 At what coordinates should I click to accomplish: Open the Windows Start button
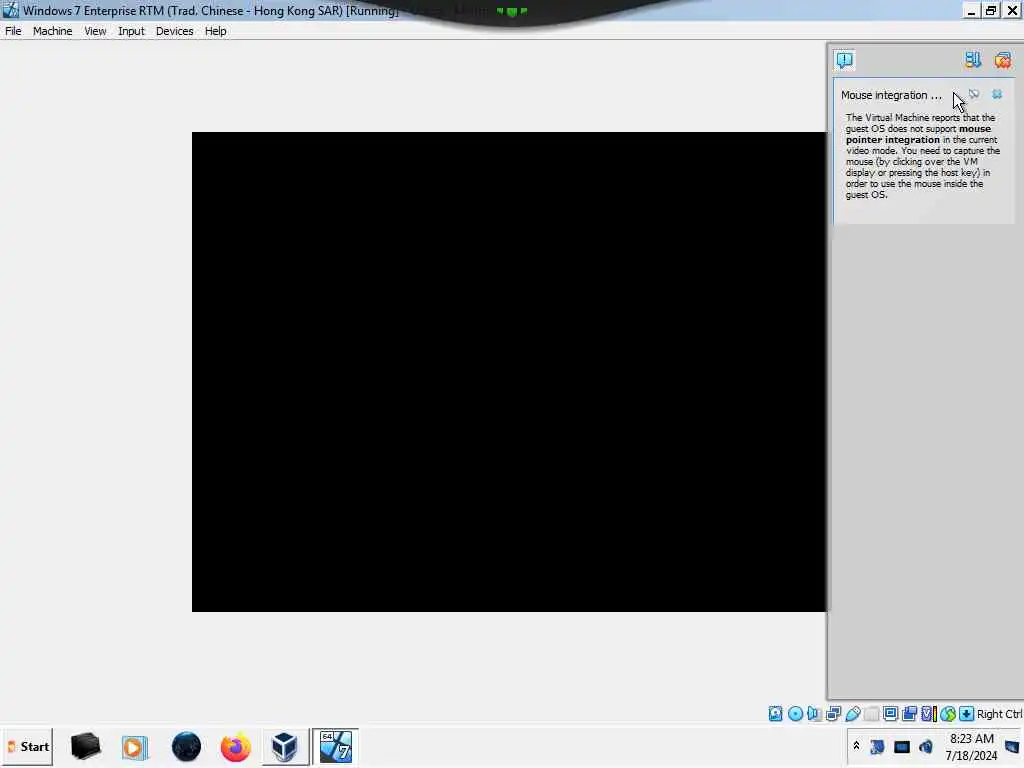(x=27, y=746)
